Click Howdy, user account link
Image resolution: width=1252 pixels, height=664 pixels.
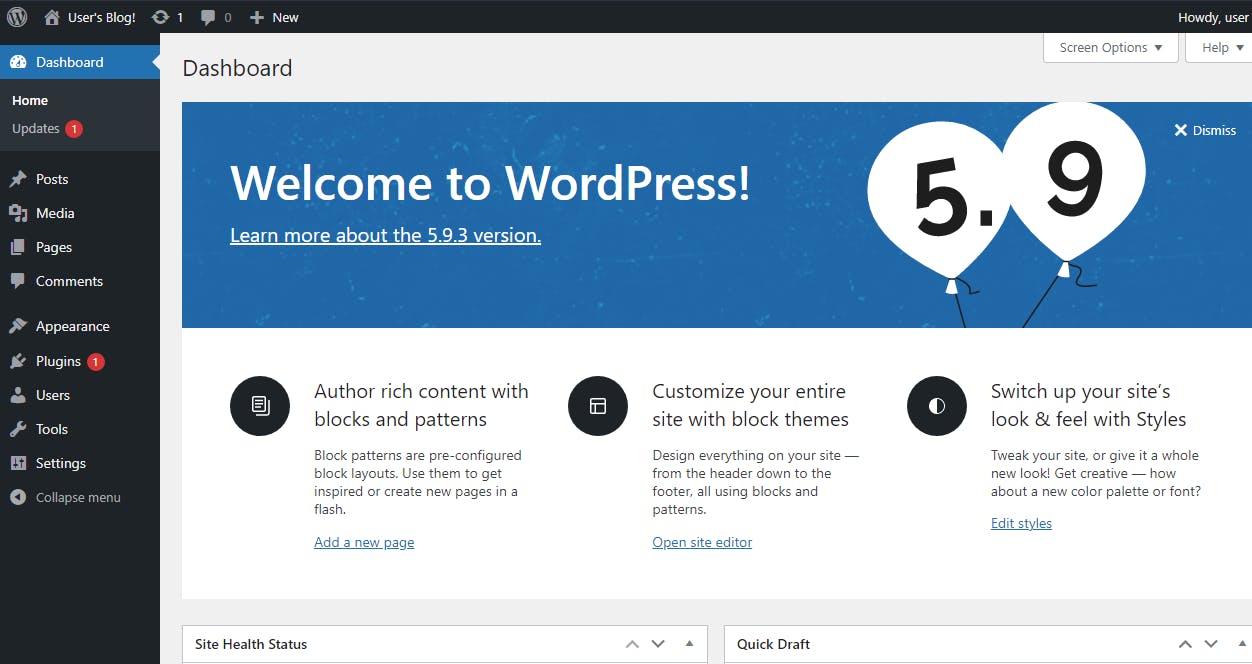1213,17
